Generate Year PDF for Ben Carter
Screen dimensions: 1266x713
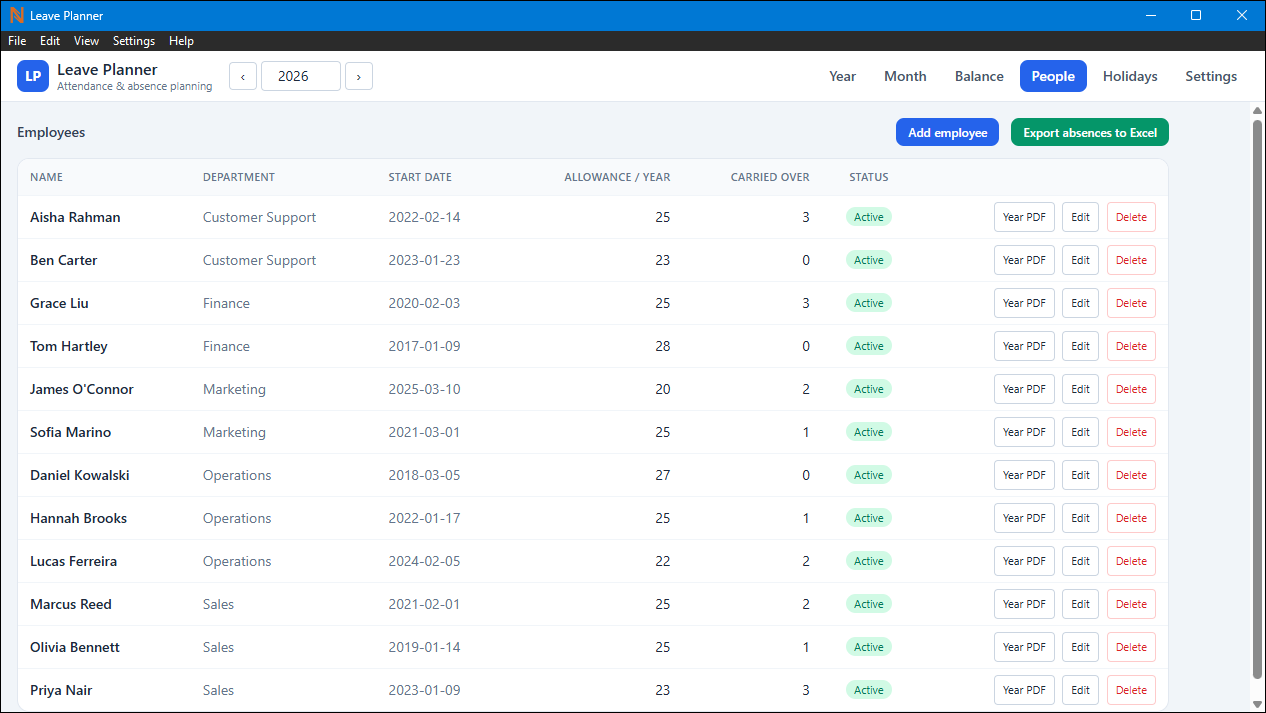pyautogui.click(x=1024, y=260)
